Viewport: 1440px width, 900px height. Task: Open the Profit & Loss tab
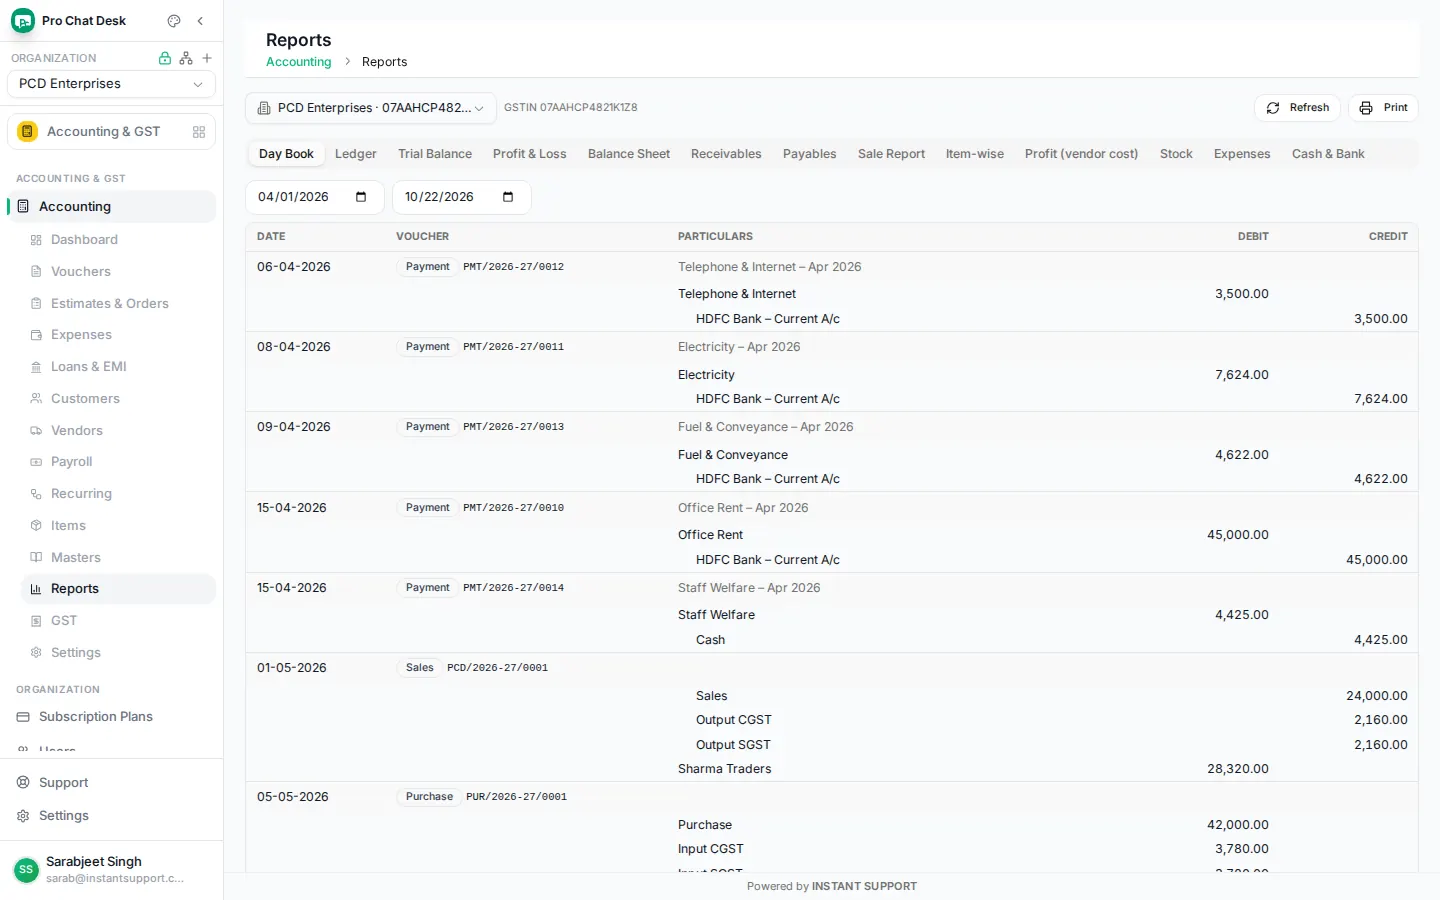(x=530, y=154)
